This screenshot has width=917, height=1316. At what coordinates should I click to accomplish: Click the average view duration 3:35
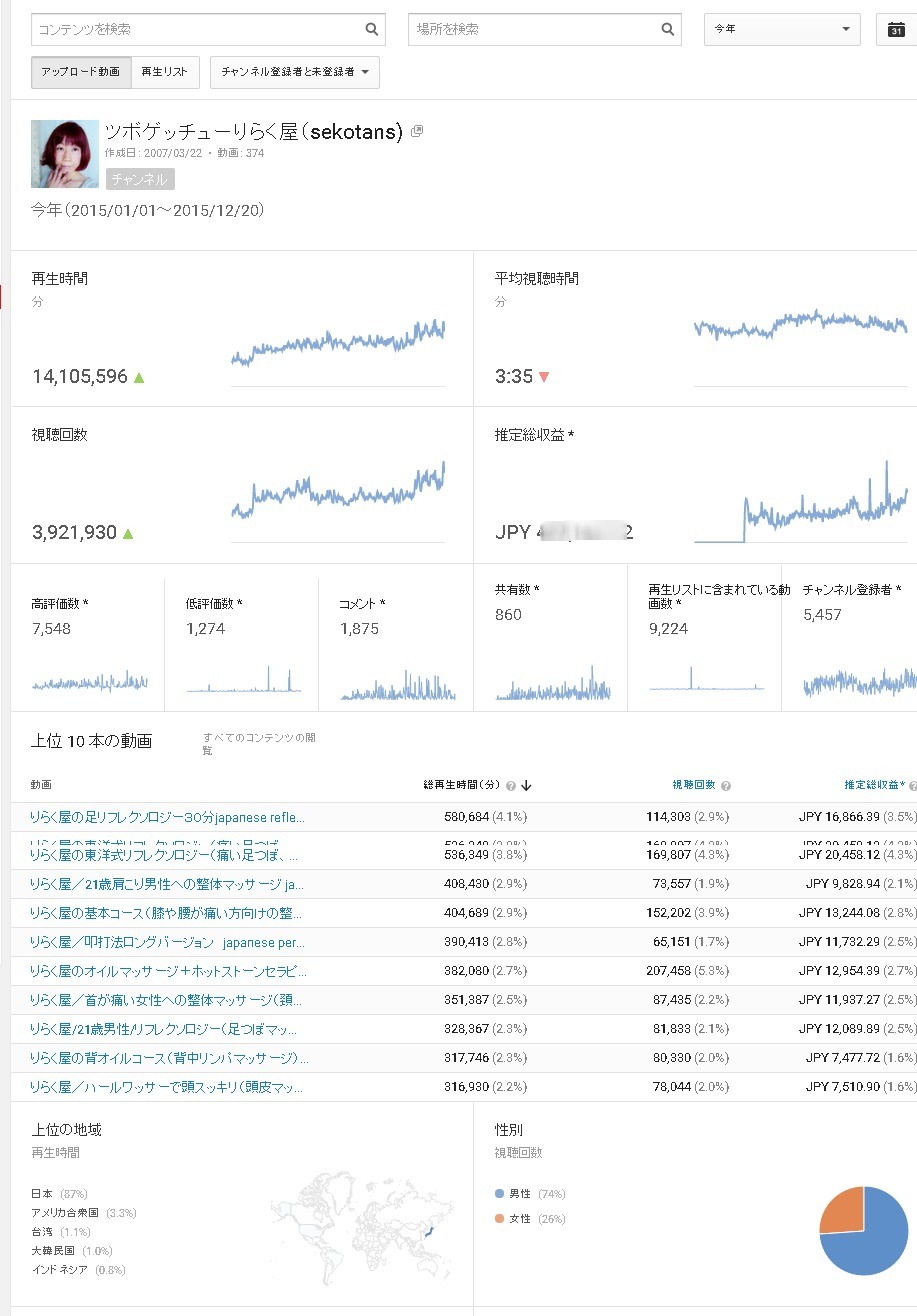tap(514, 377)
